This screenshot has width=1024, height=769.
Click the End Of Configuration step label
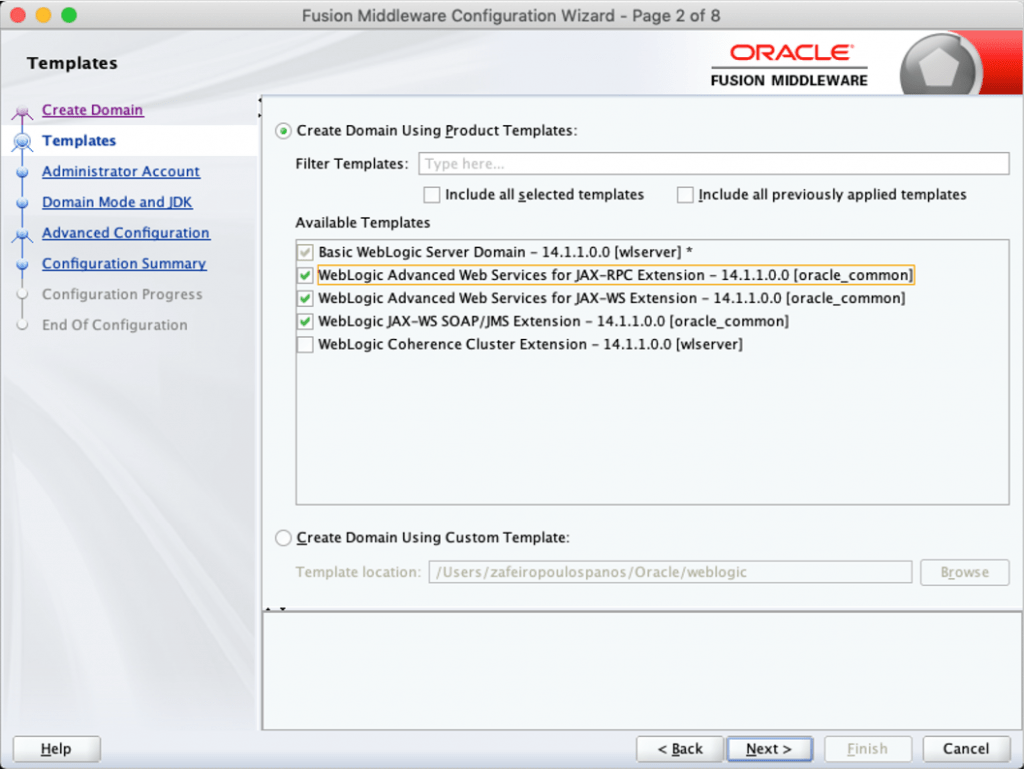[x=114, y=325]
